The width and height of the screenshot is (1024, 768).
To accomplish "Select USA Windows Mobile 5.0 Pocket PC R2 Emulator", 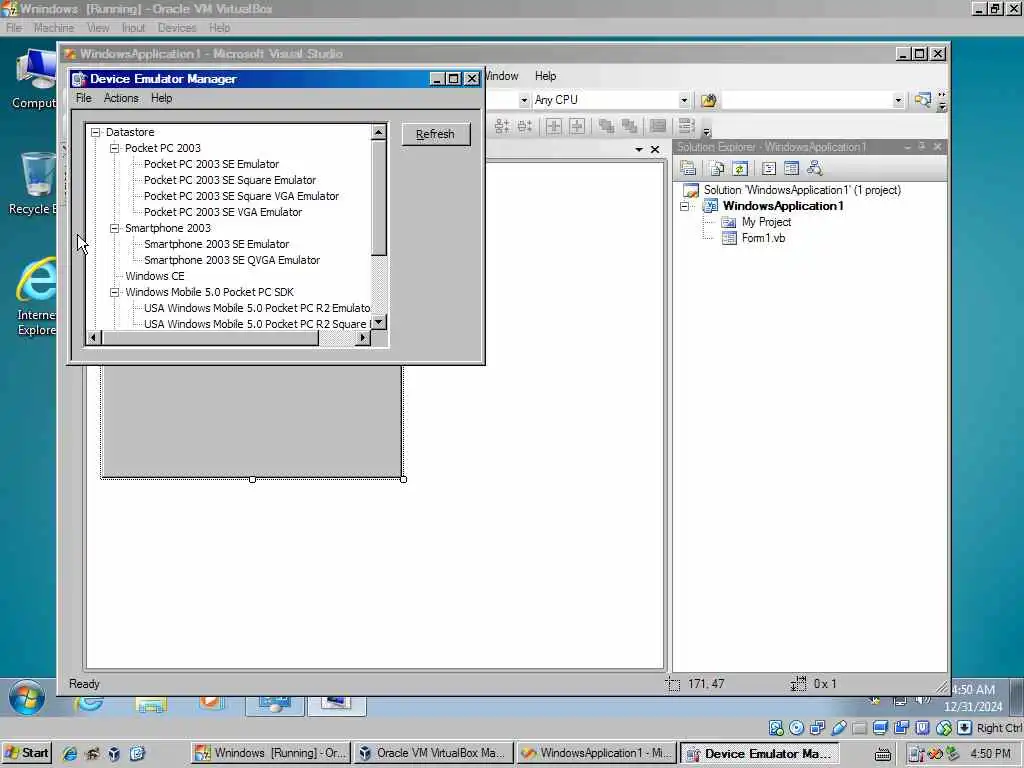I will tap(257, 308).
